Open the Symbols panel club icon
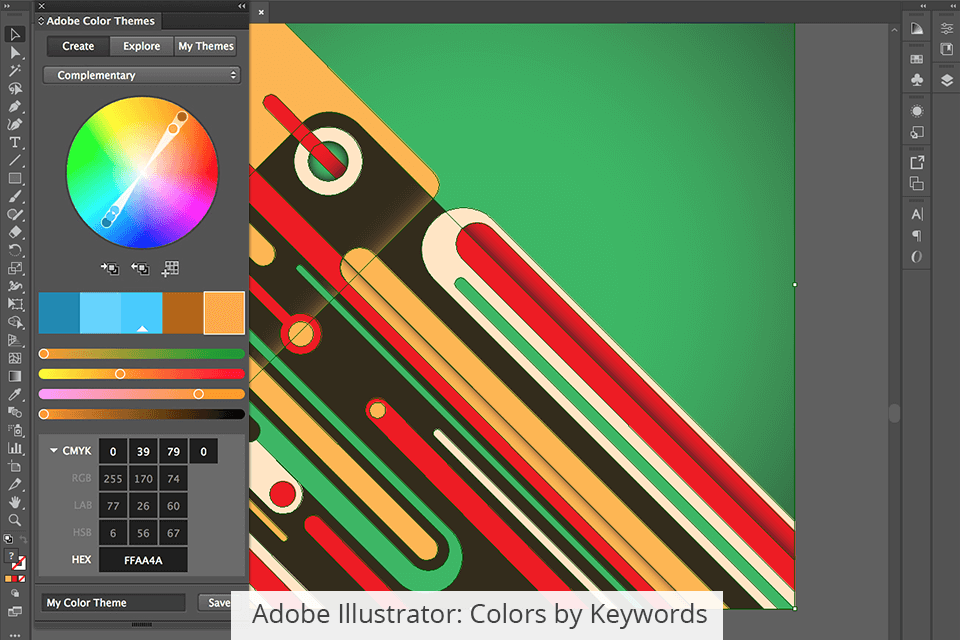 [x=917, y=80]
